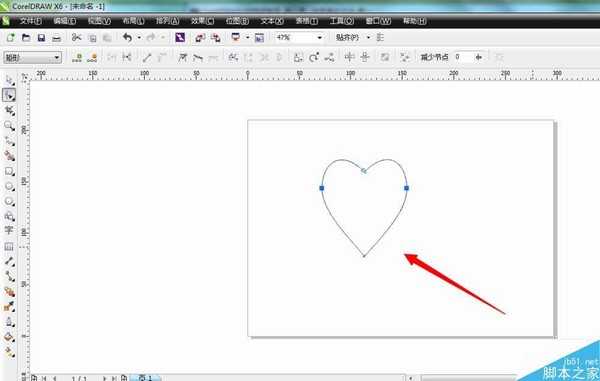The width and height of the screenshot is (600, 381).
Task: Click the Undo arrow icon
Action: [x=127, y=37]
